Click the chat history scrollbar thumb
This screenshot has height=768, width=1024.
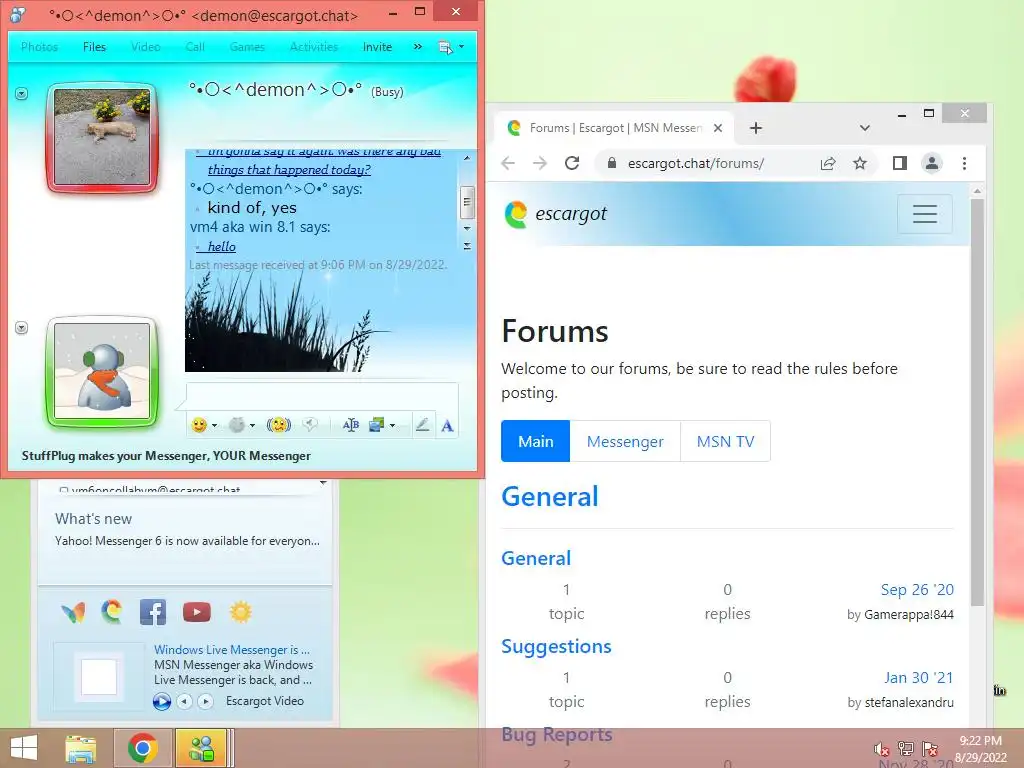tap(467, 201)
